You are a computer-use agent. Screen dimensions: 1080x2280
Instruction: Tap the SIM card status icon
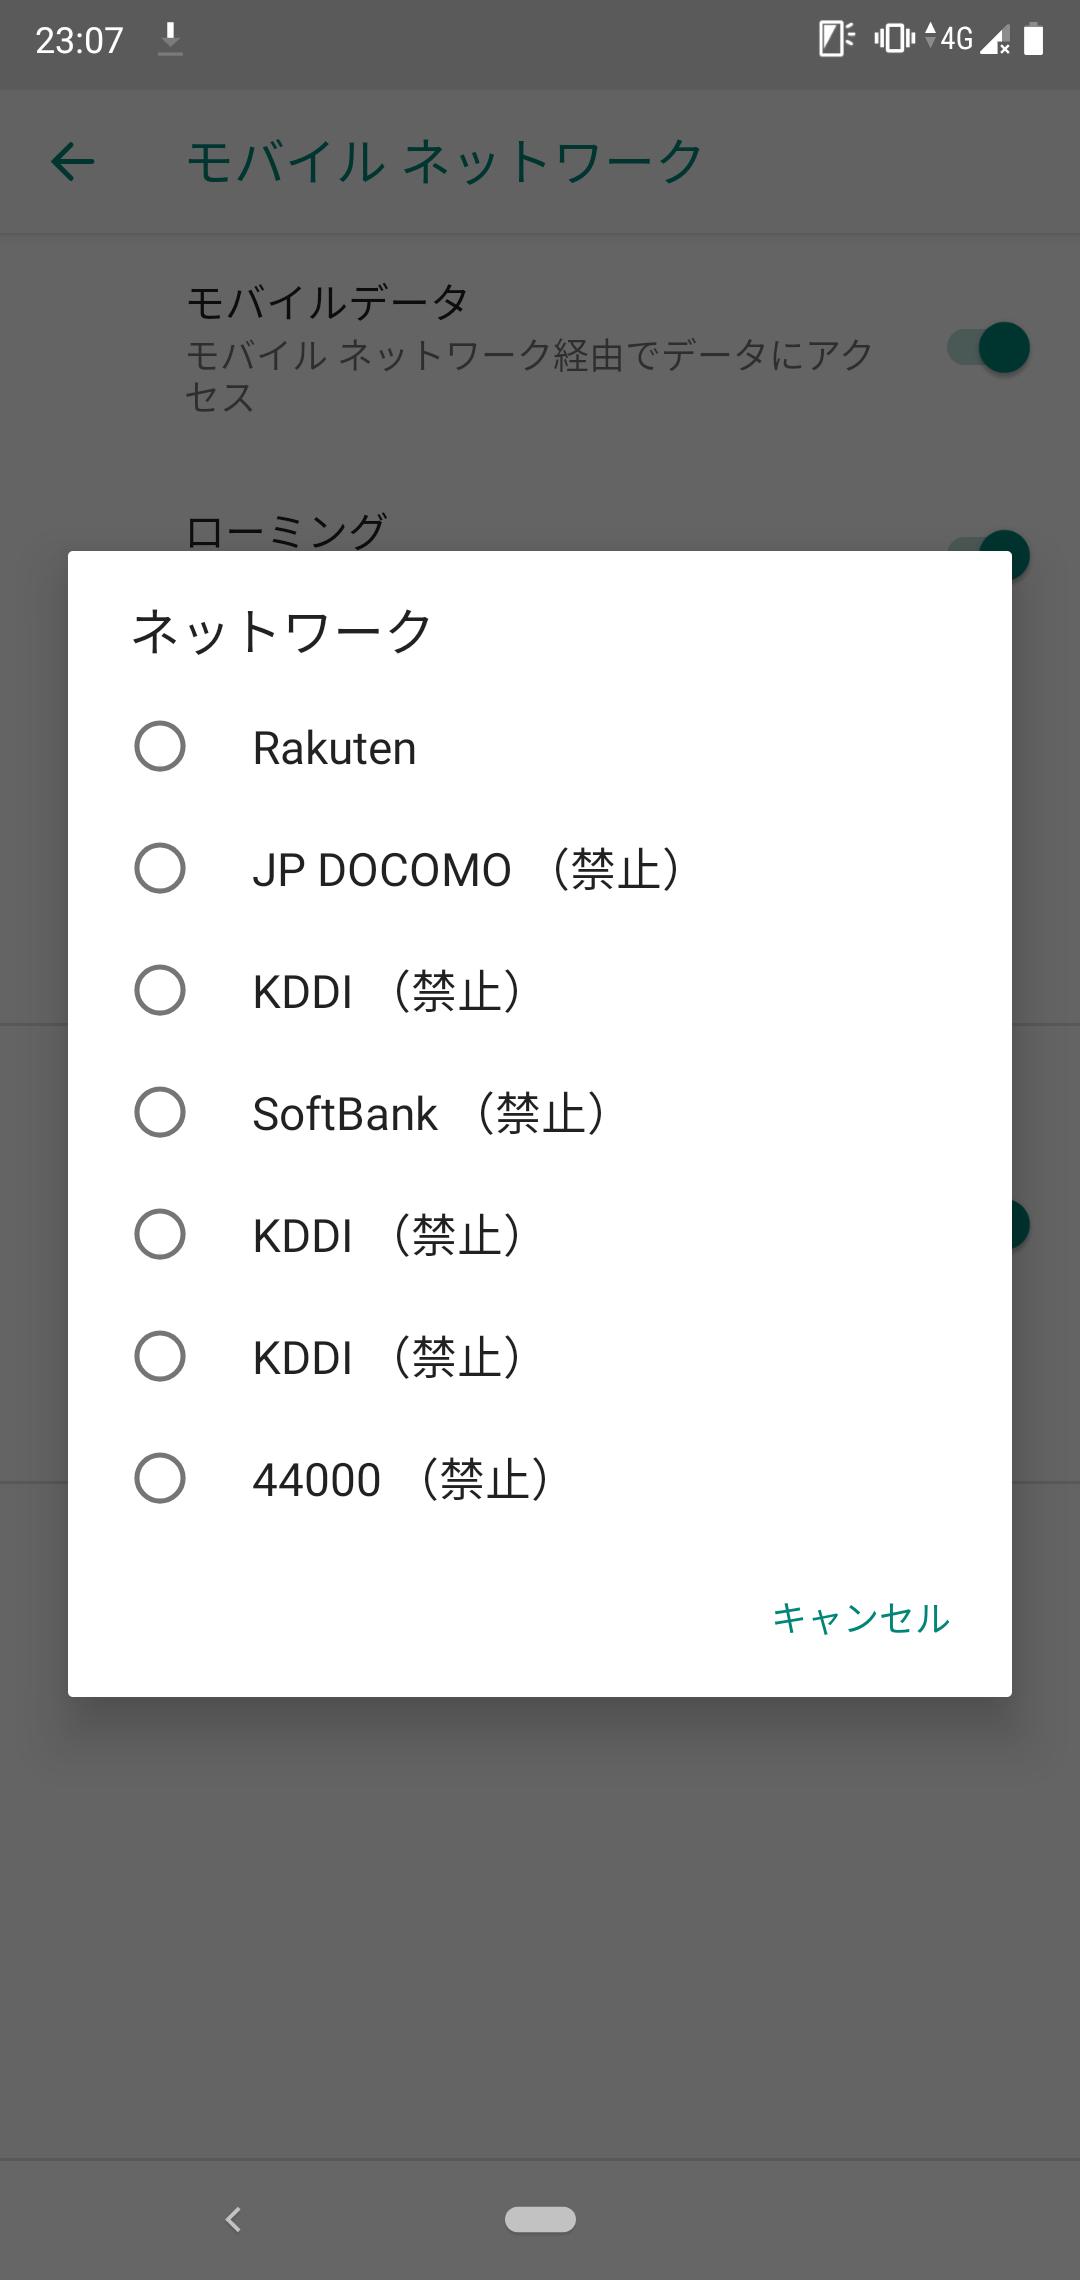click(x=836, y=39)
